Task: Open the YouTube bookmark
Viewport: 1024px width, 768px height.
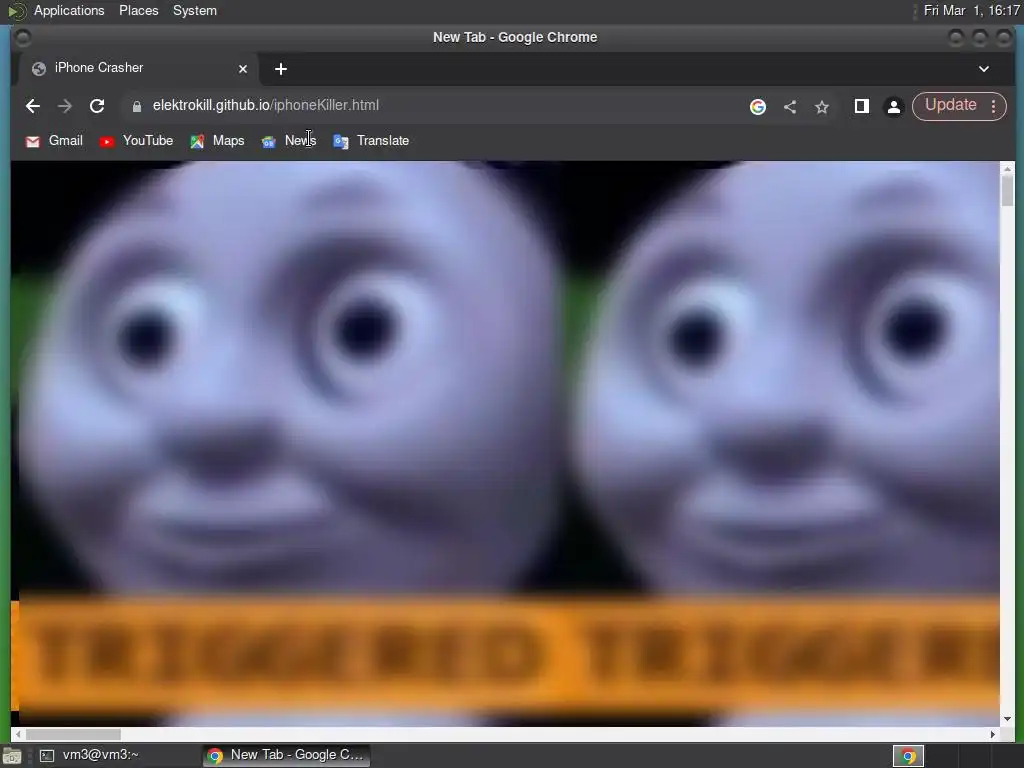Action: [x=136, y=141]
